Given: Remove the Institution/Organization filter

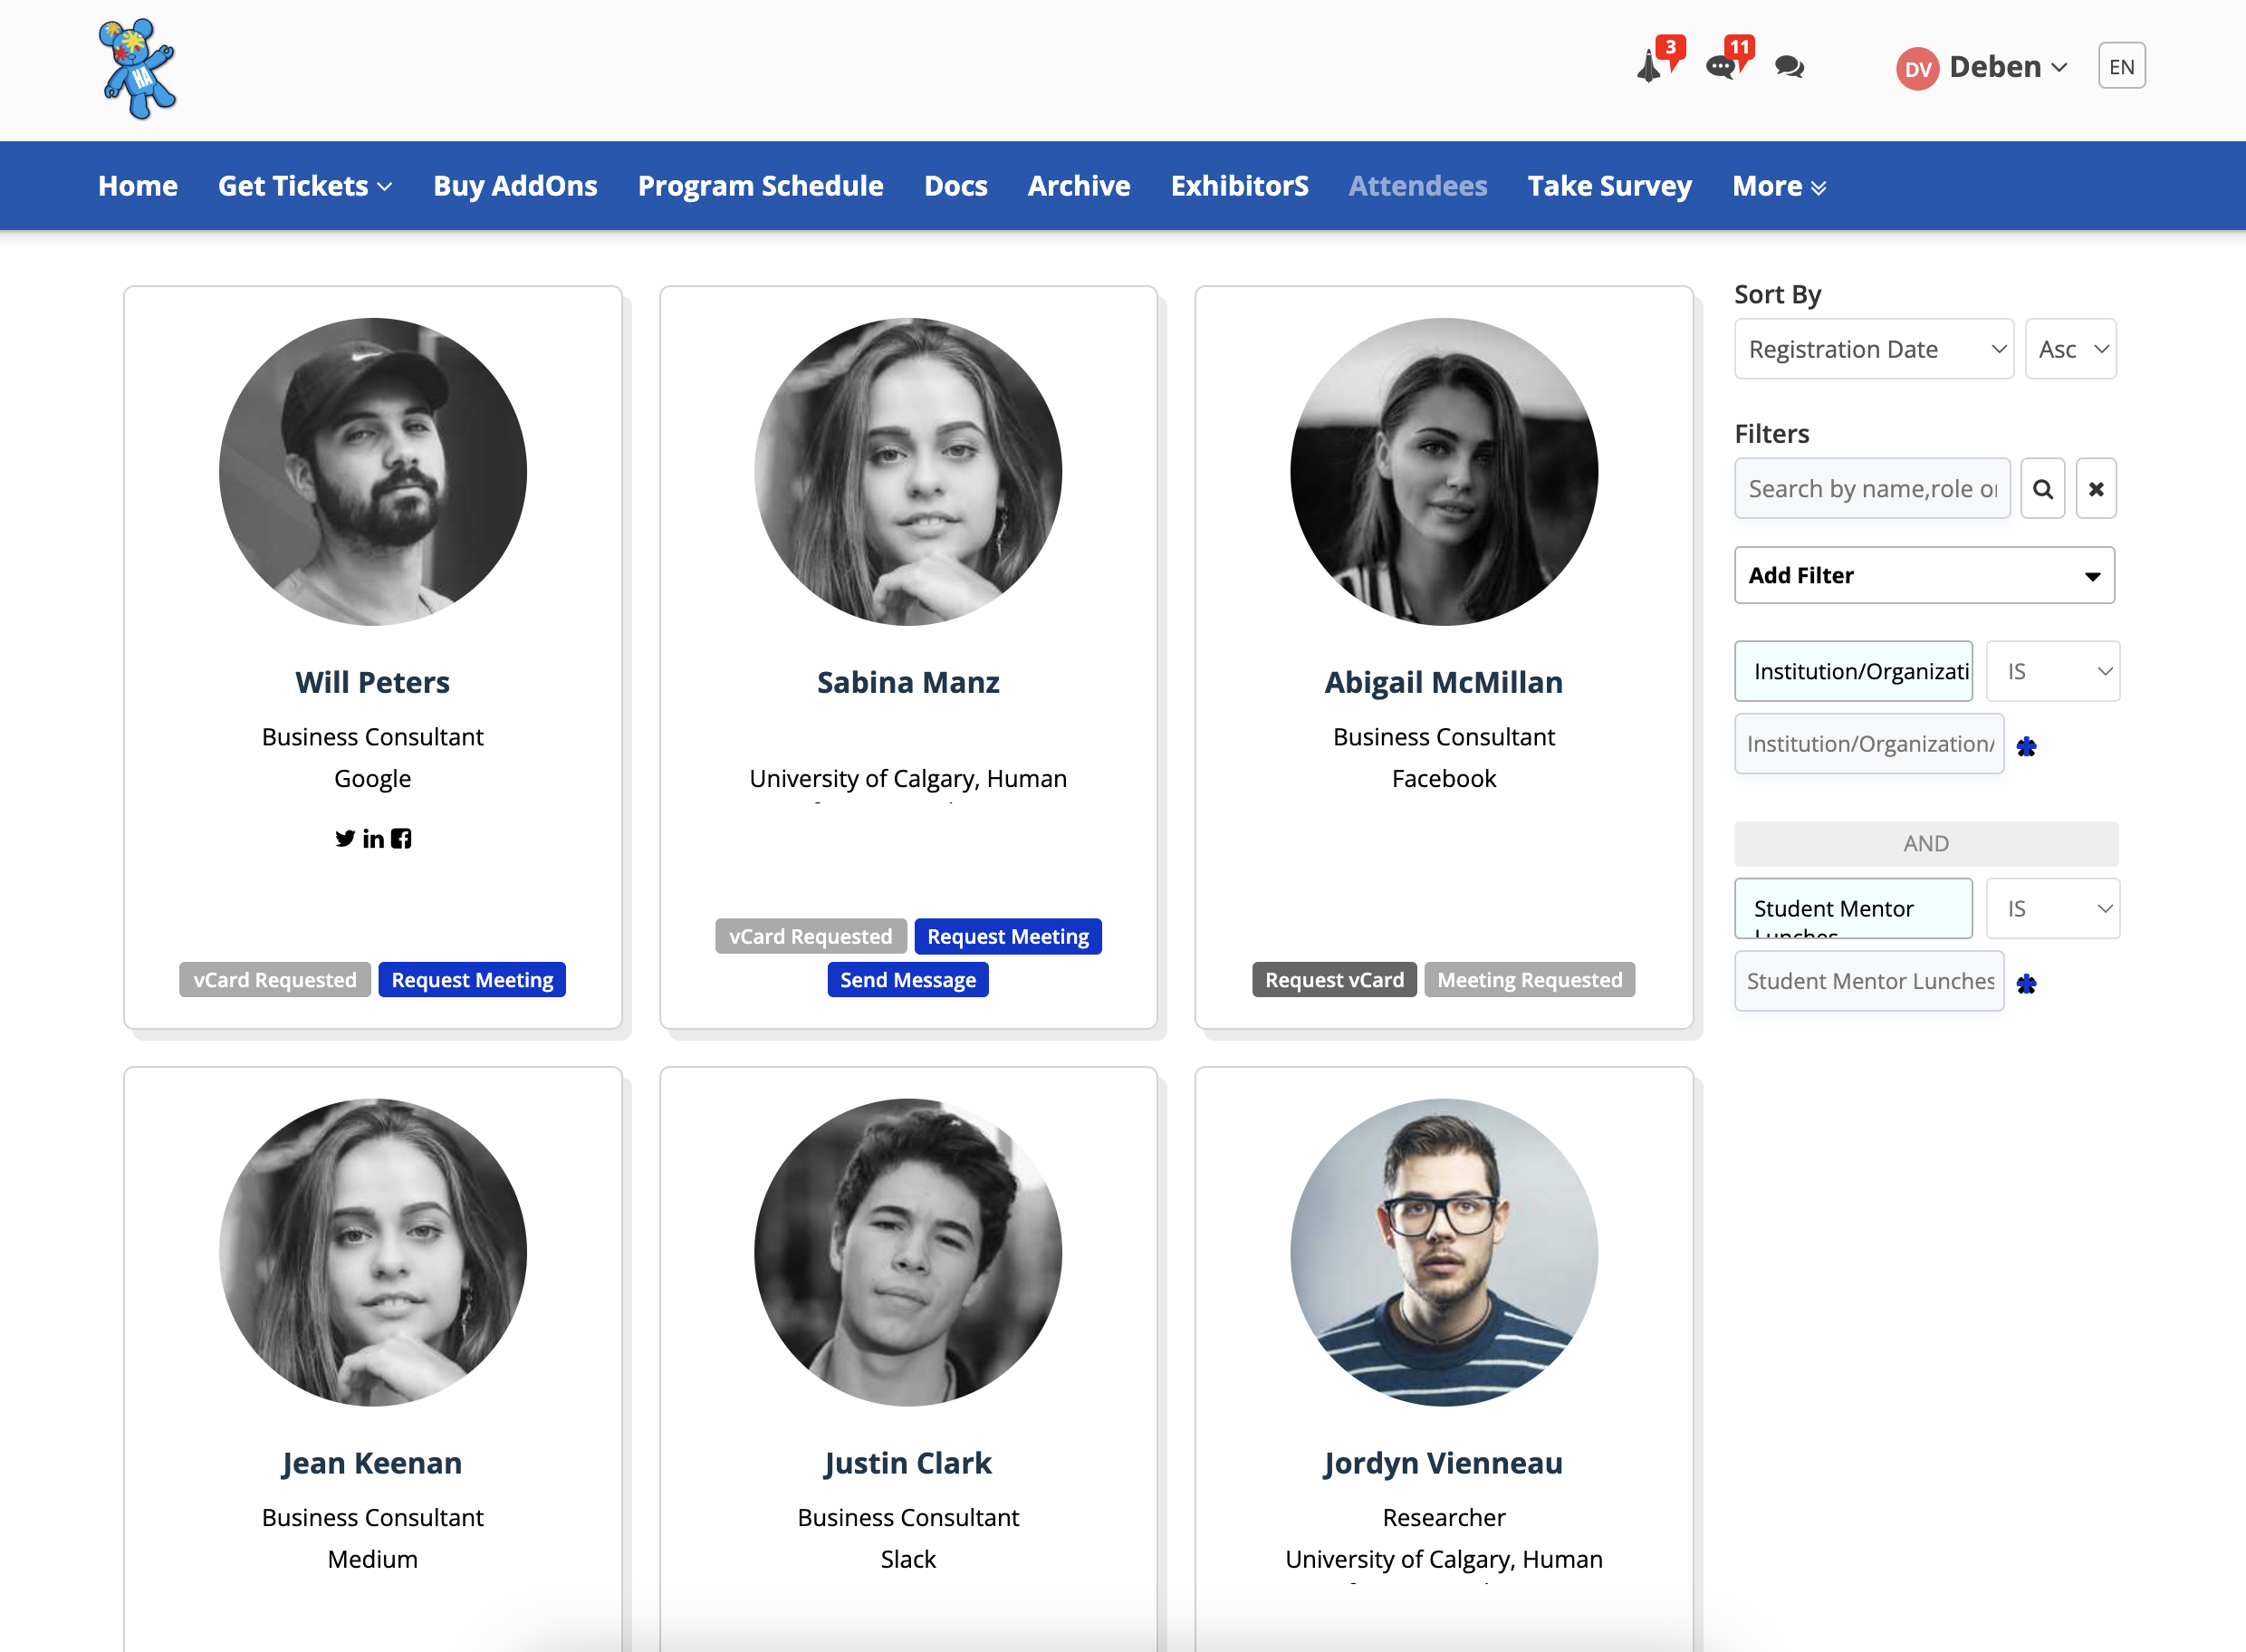Looking at the screenshot, I should pos(2026,746).
